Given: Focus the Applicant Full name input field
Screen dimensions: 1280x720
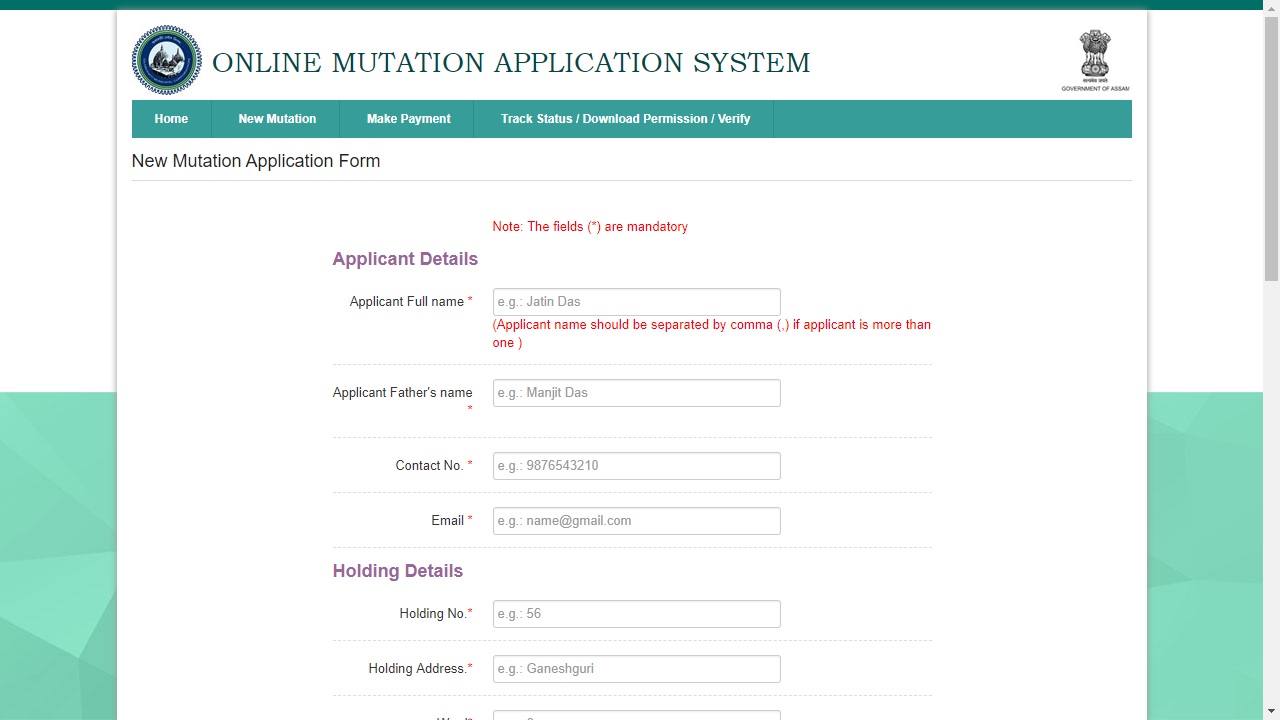Looking at the screenshot, I should tap(636, 302).
